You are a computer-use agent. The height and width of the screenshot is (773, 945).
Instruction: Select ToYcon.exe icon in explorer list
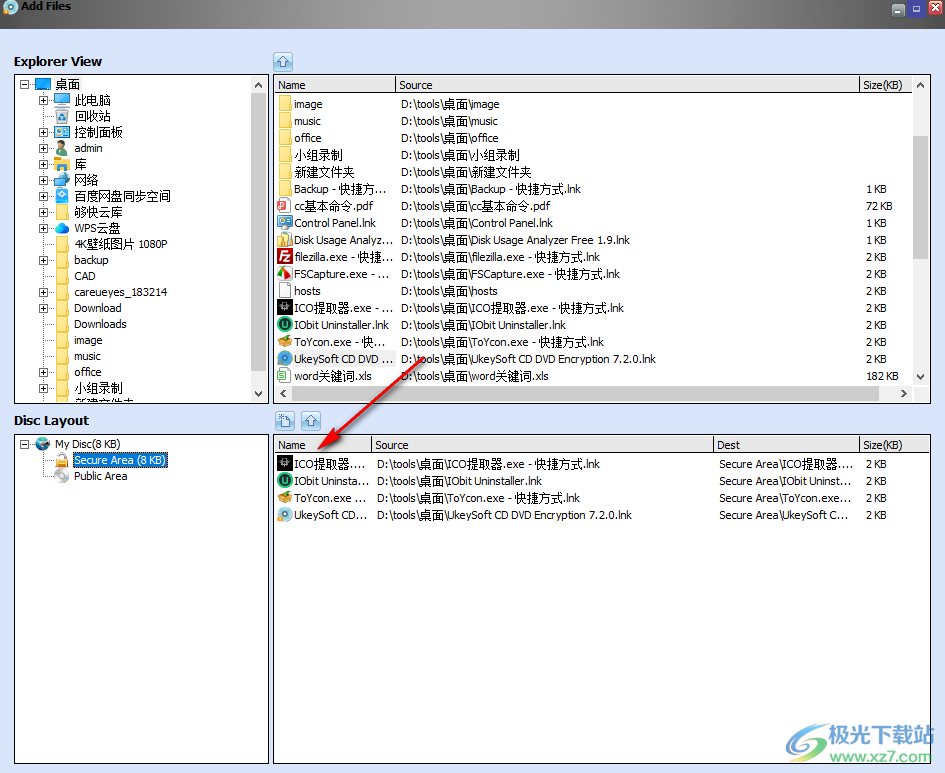284,342
